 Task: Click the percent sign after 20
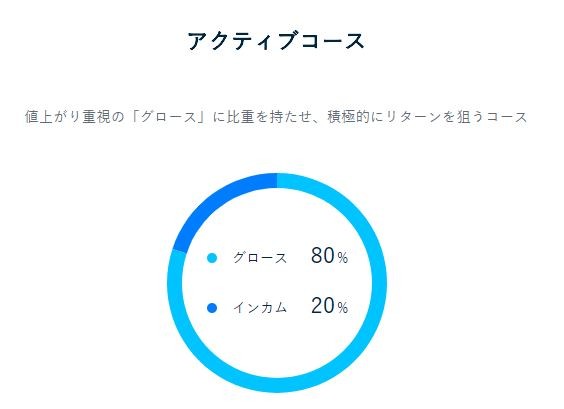[x=343, y=308]
